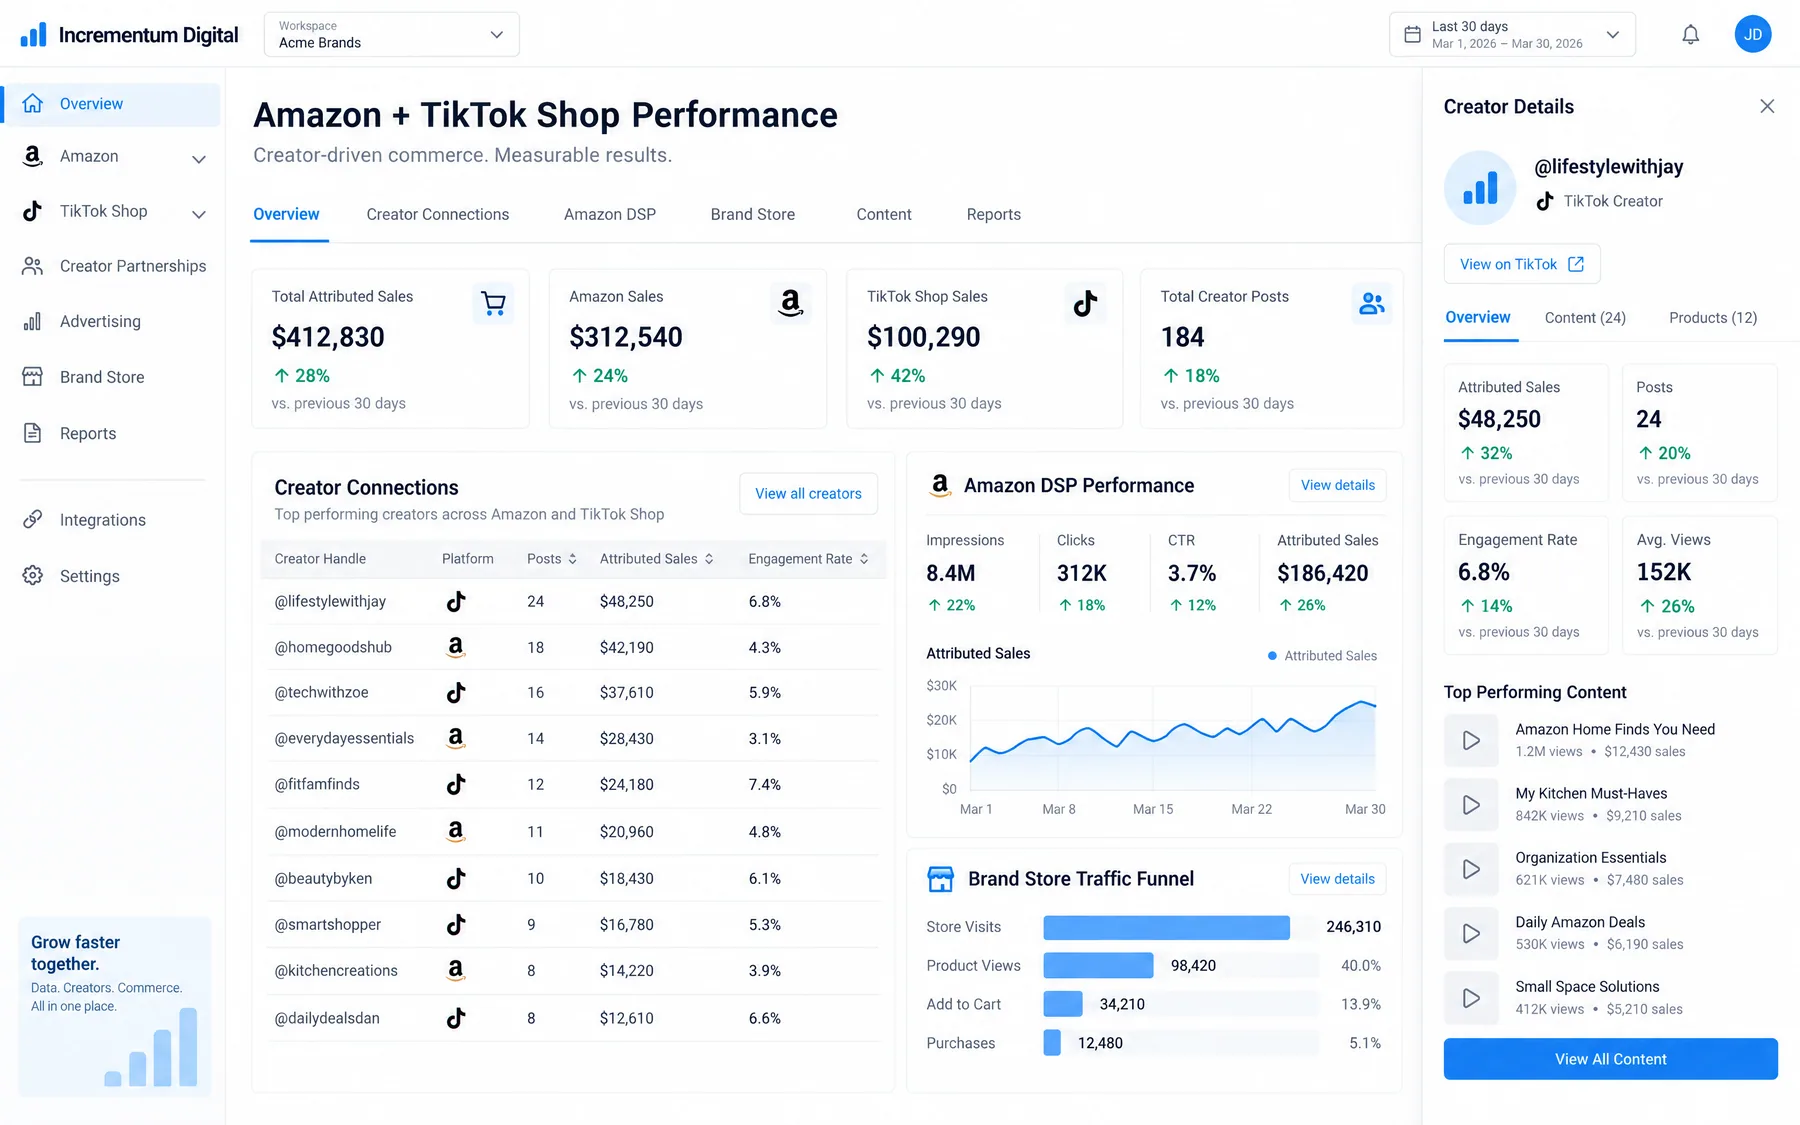The height and width of the screenshot is (1125, 1800).
Task: Click View details for Amazon DSP Performance
Action: click(1337, 485)
